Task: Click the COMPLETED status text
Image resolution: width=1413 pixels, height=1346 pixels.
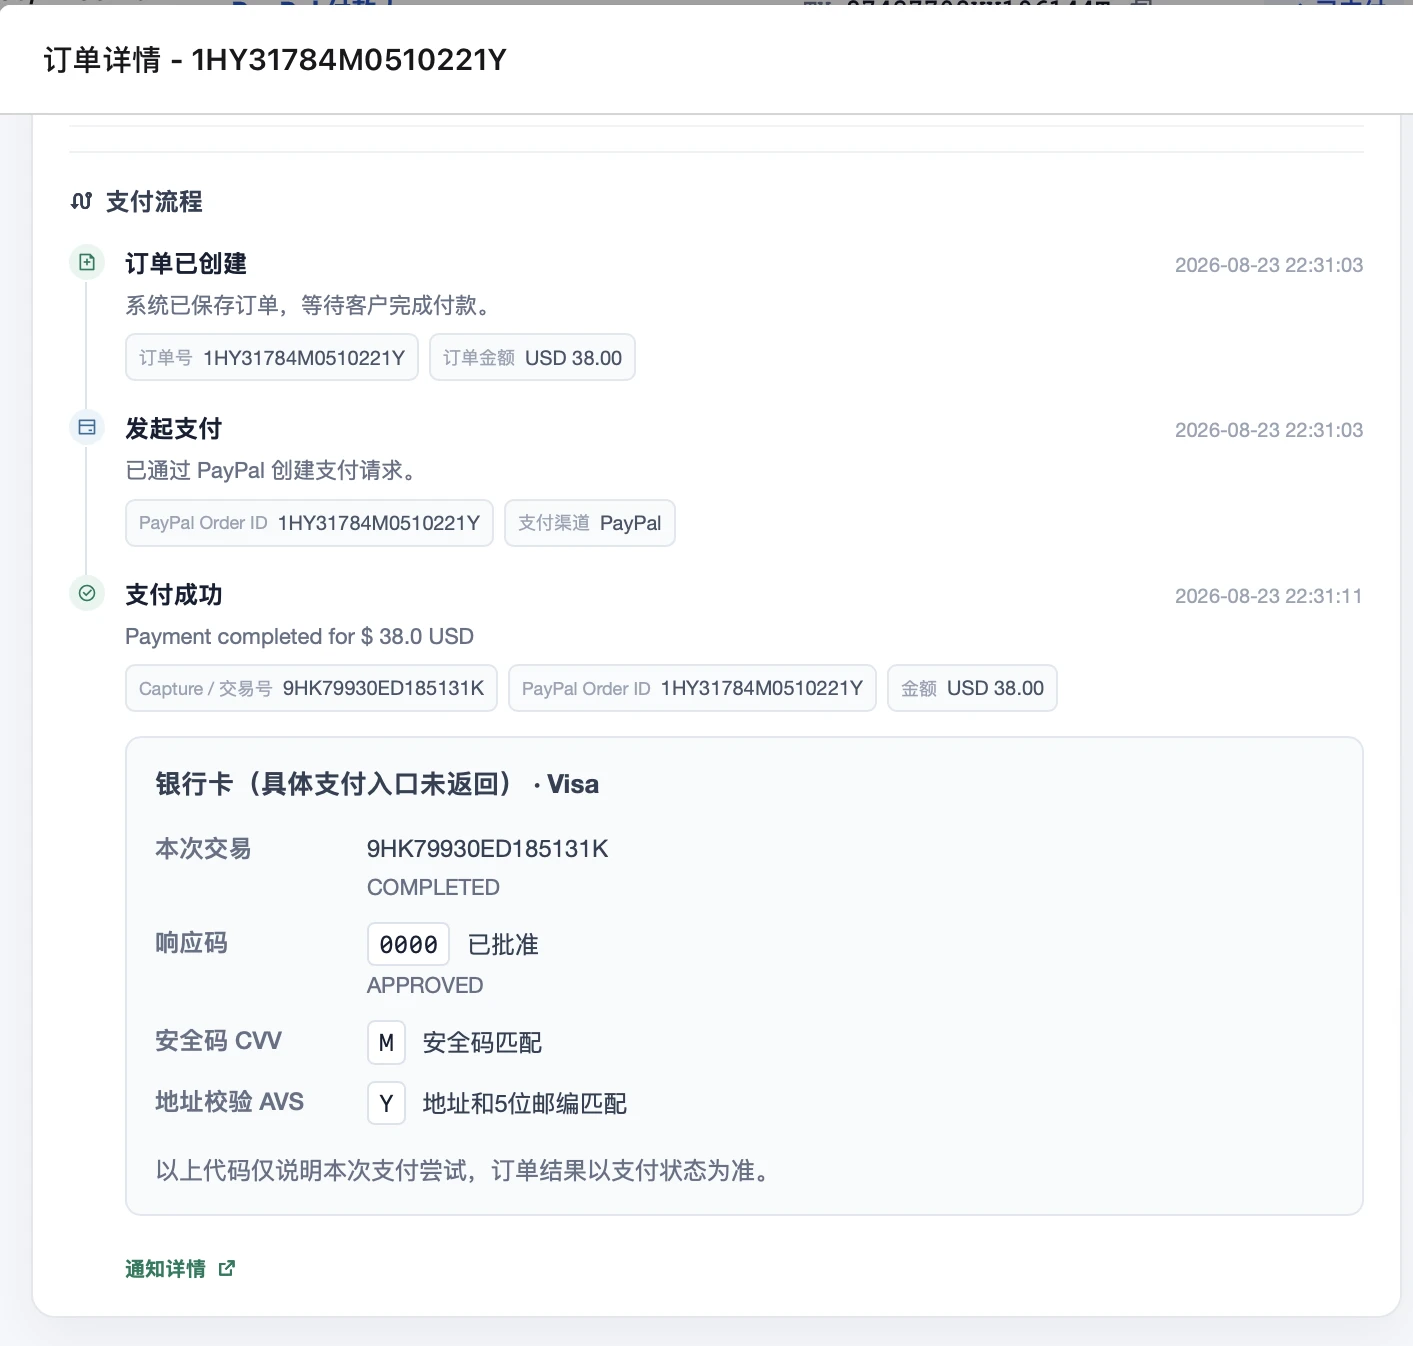Action: 433,887
